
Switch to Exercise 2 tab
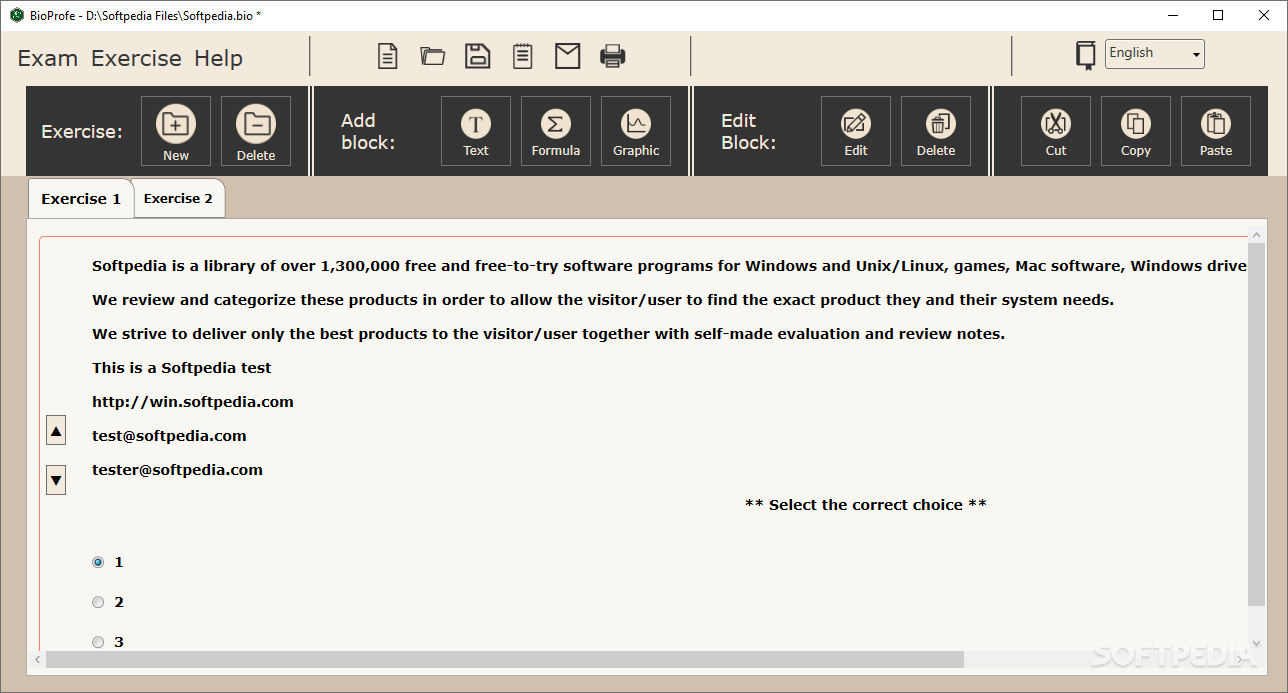(x=178, y=198)
